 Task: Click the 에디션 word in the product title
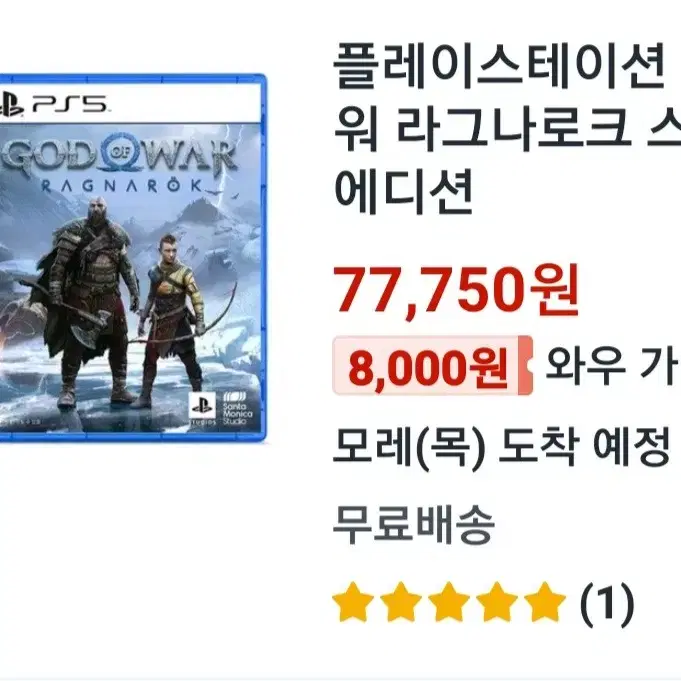(x=403, y=192)
